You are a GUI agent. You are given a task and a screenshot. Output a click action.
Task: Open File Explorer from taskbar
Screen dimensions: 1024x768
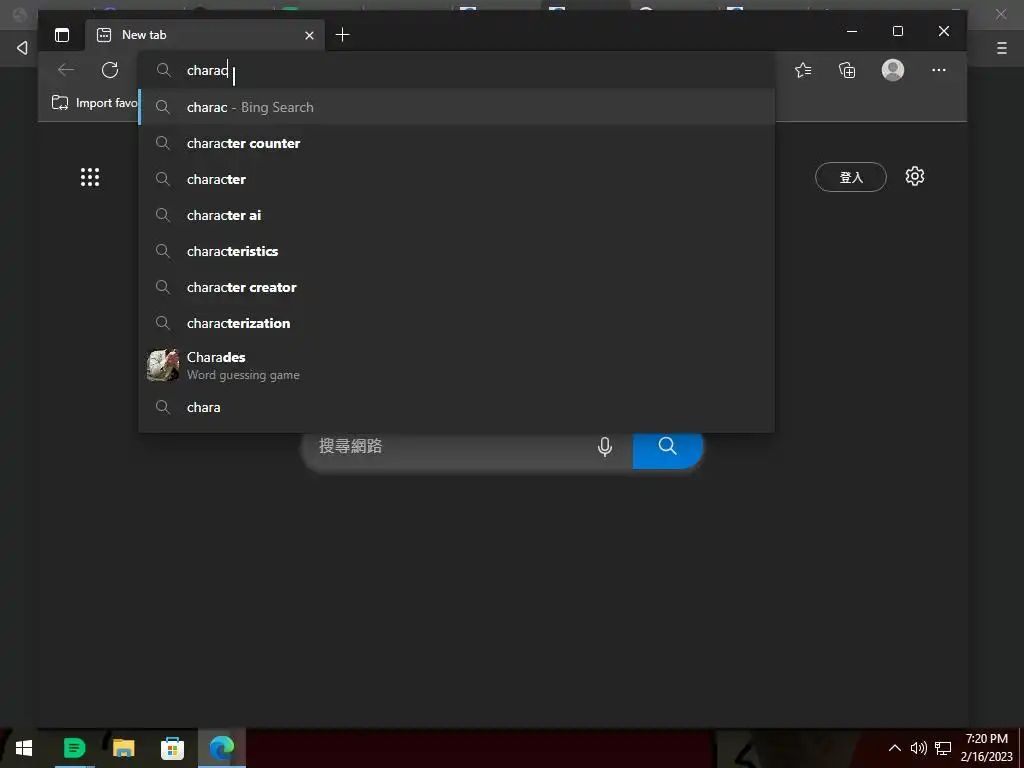(123, 748)
